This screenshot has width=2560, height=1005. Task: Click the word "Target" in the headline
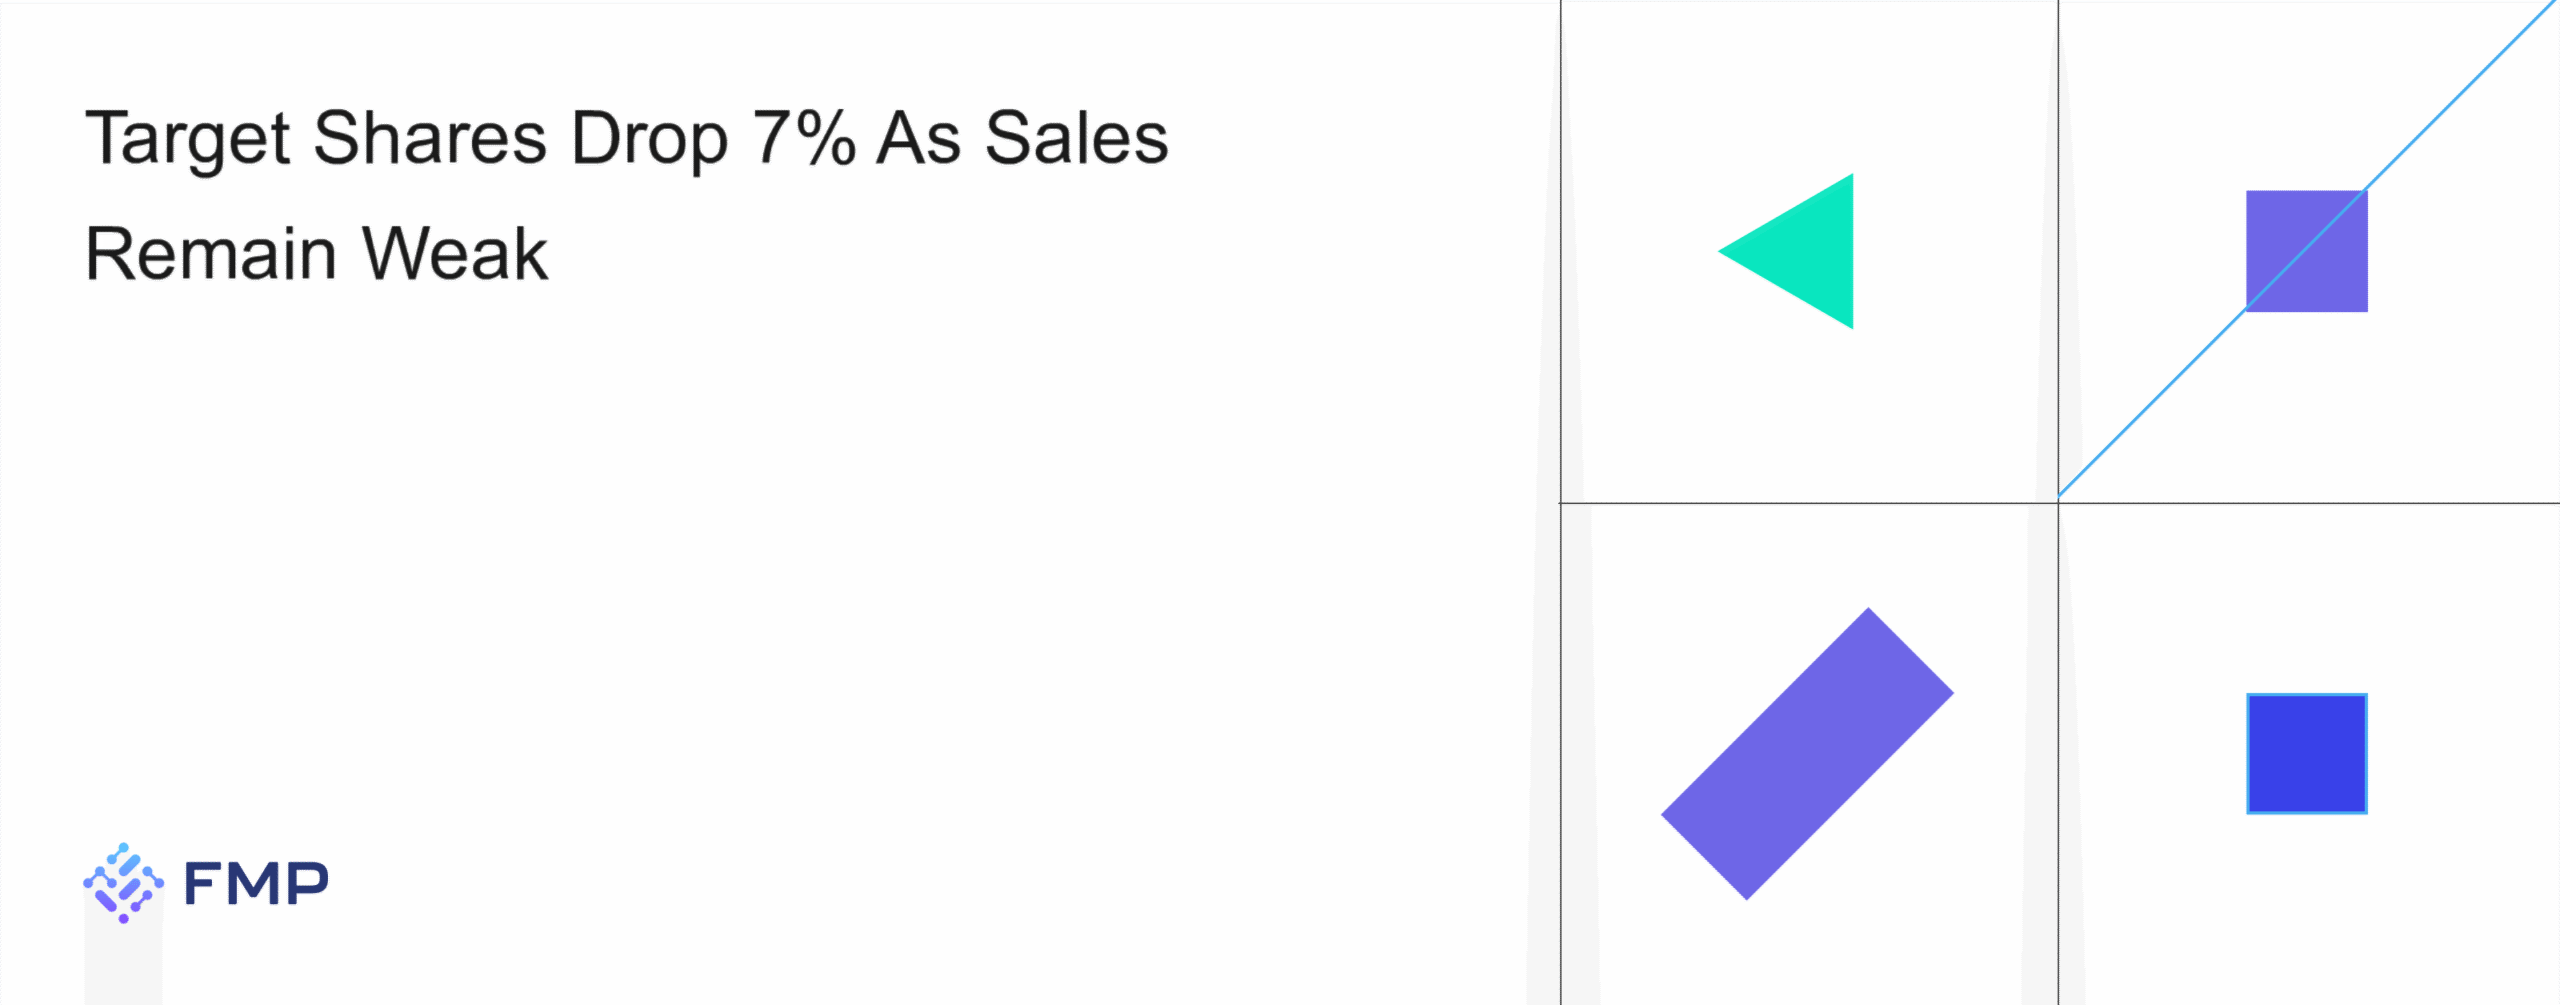click(187, 140)
